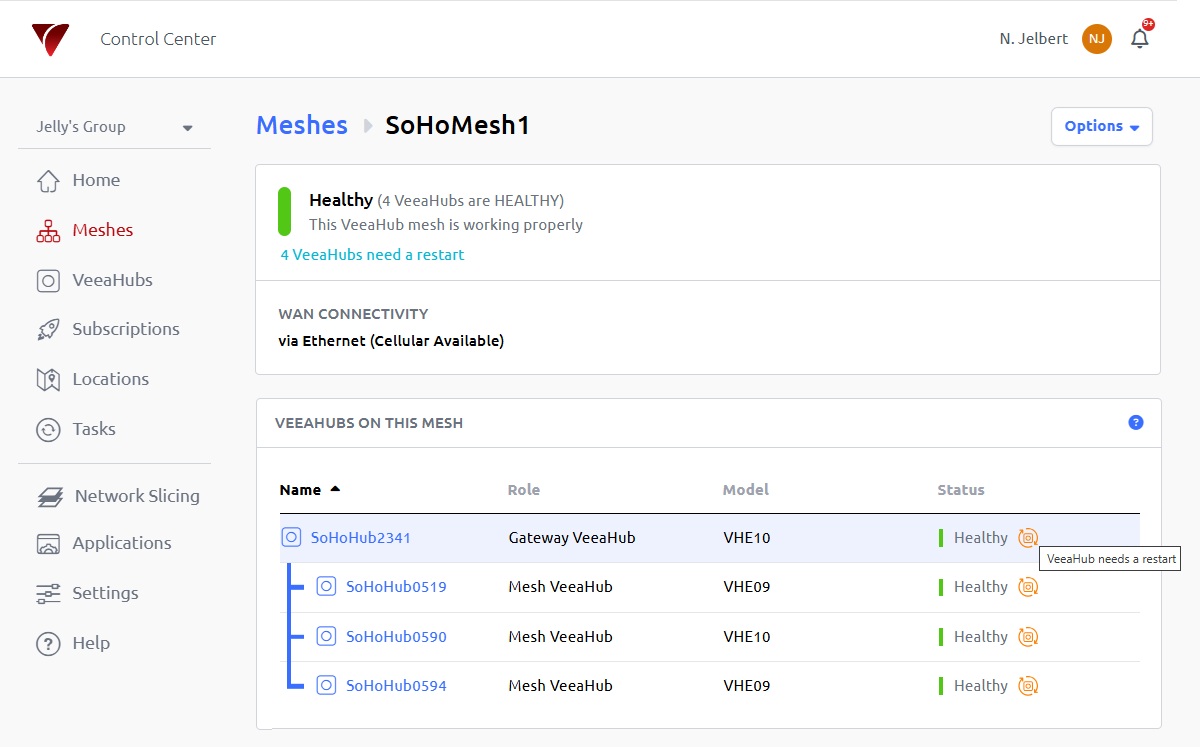Click restart-needed icon for SoHoHub0519

[1028, 587]
